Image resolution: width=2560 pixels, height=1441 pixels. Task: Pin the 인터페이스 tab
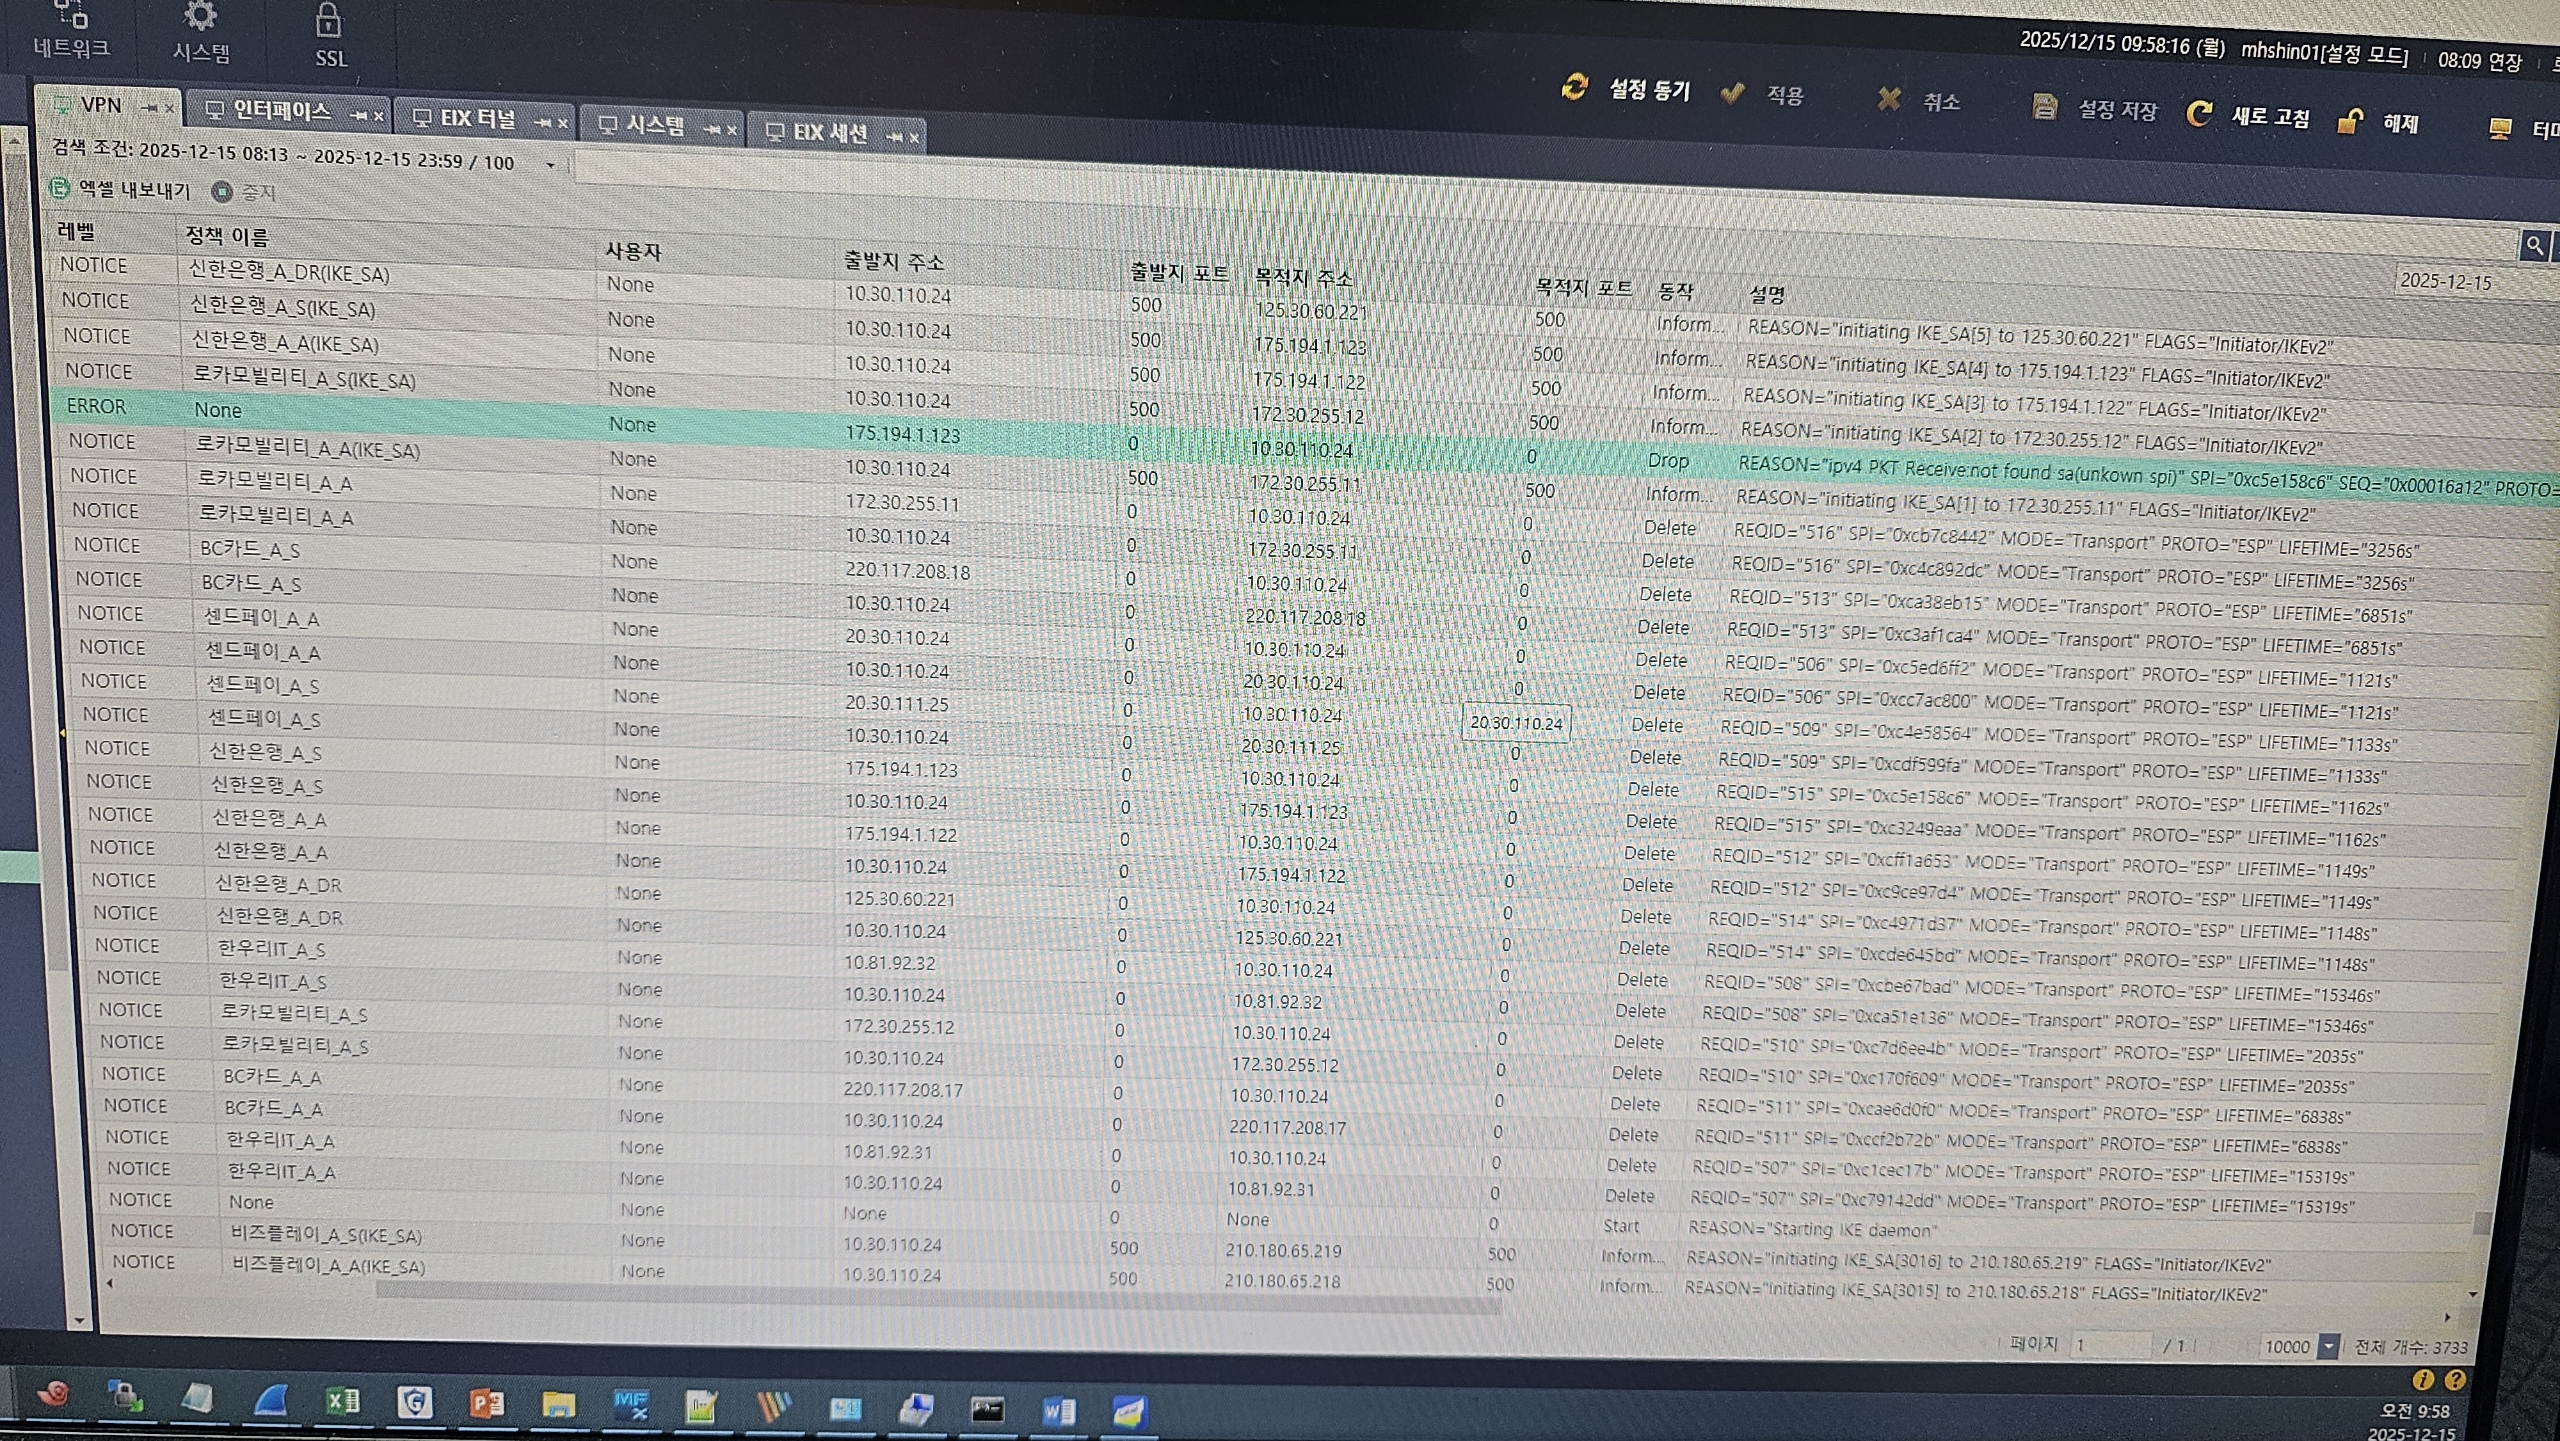point(358,116)
